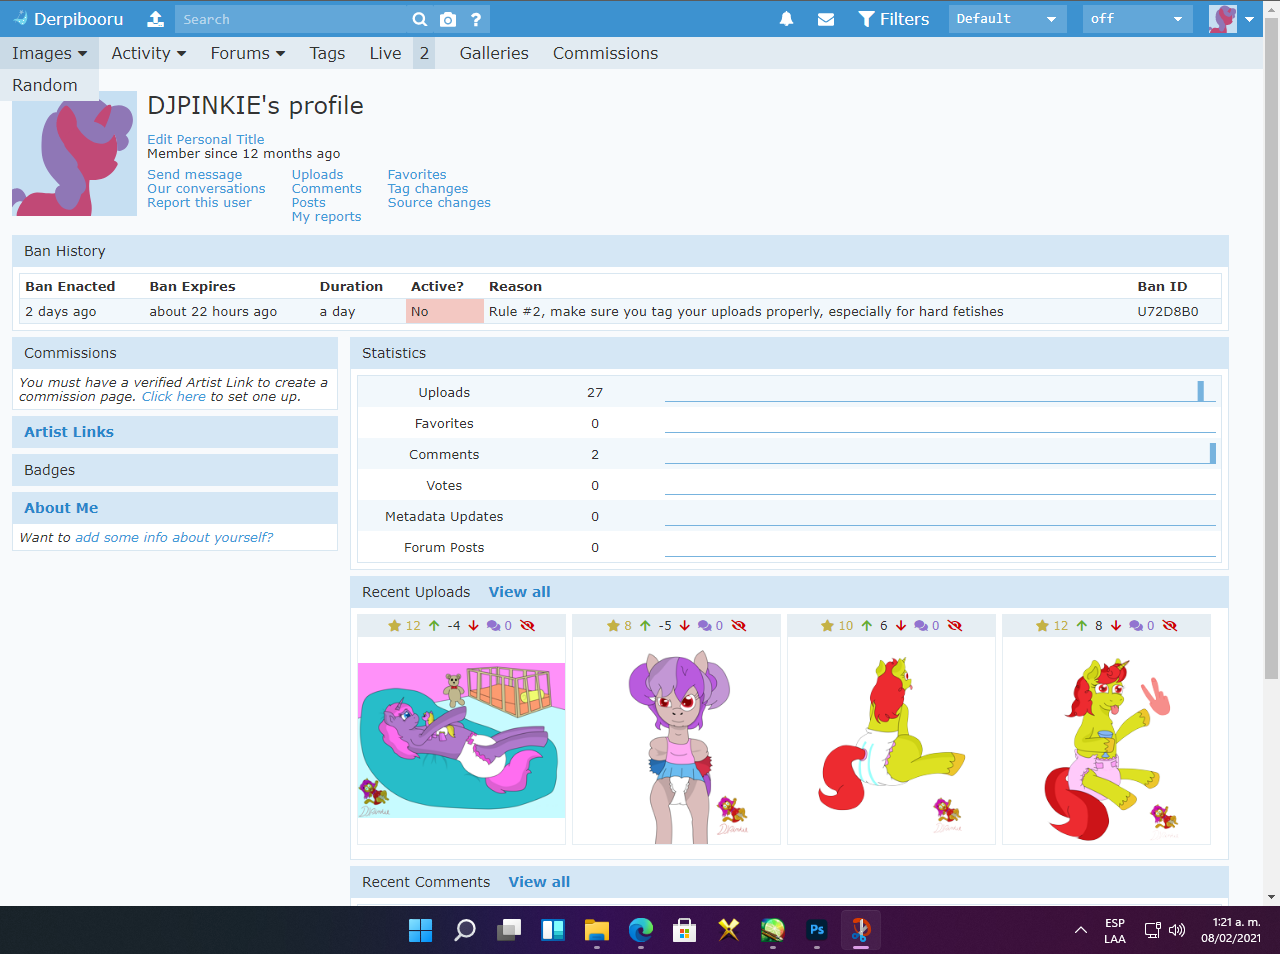Open the Our conversations link
This screenshot has height=954, width=1280.
[x=206, y=189]
